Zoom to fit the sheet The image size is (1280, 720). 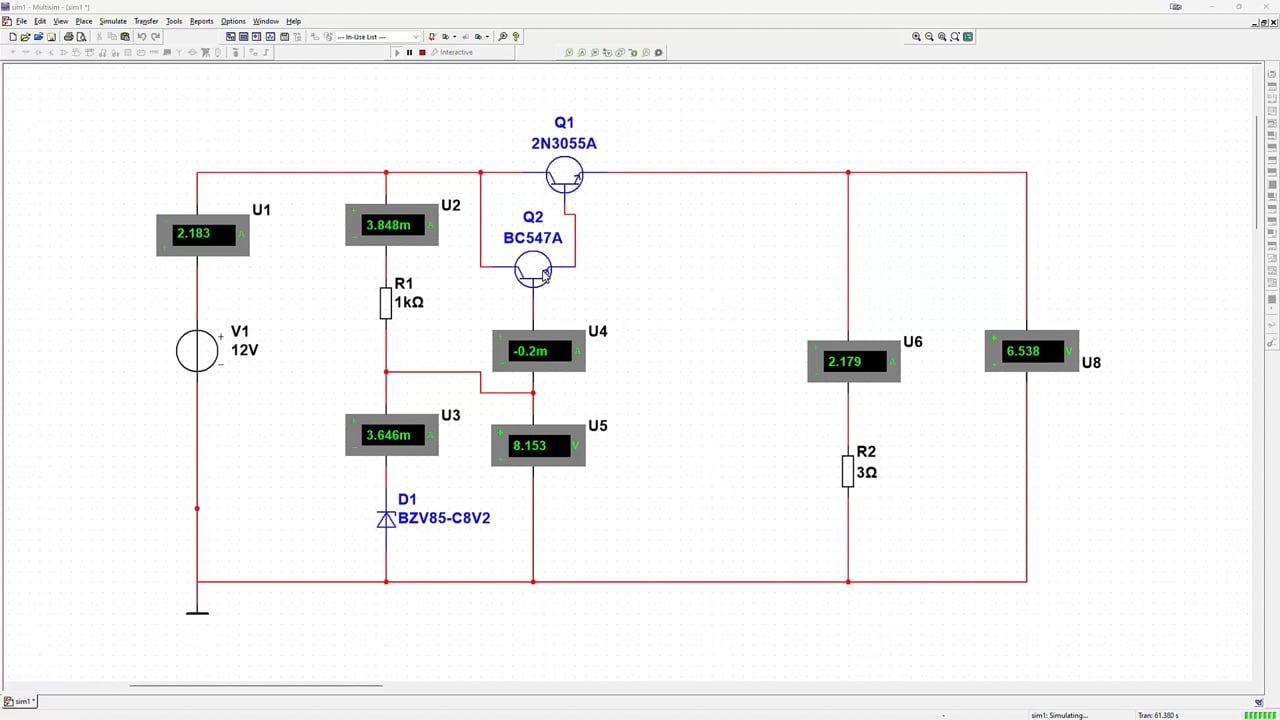click(x=955, y=37)
